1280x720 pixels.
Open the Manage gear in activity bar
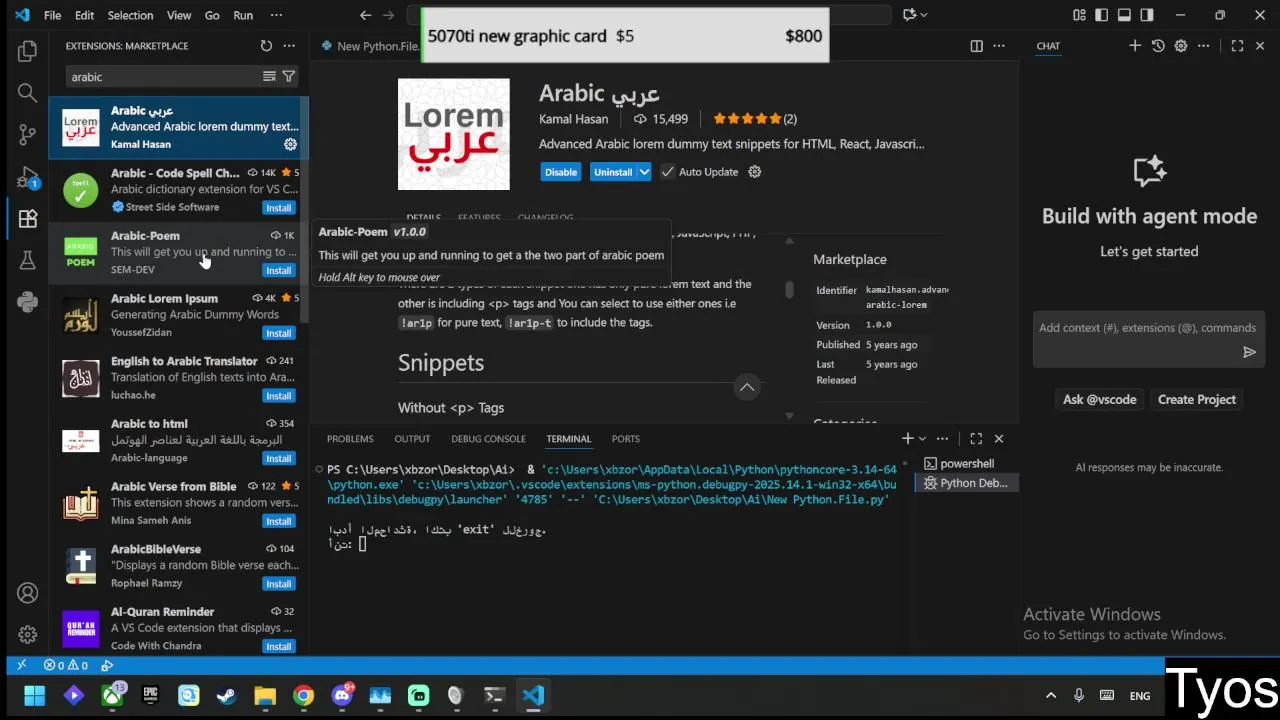coord(27,635)
